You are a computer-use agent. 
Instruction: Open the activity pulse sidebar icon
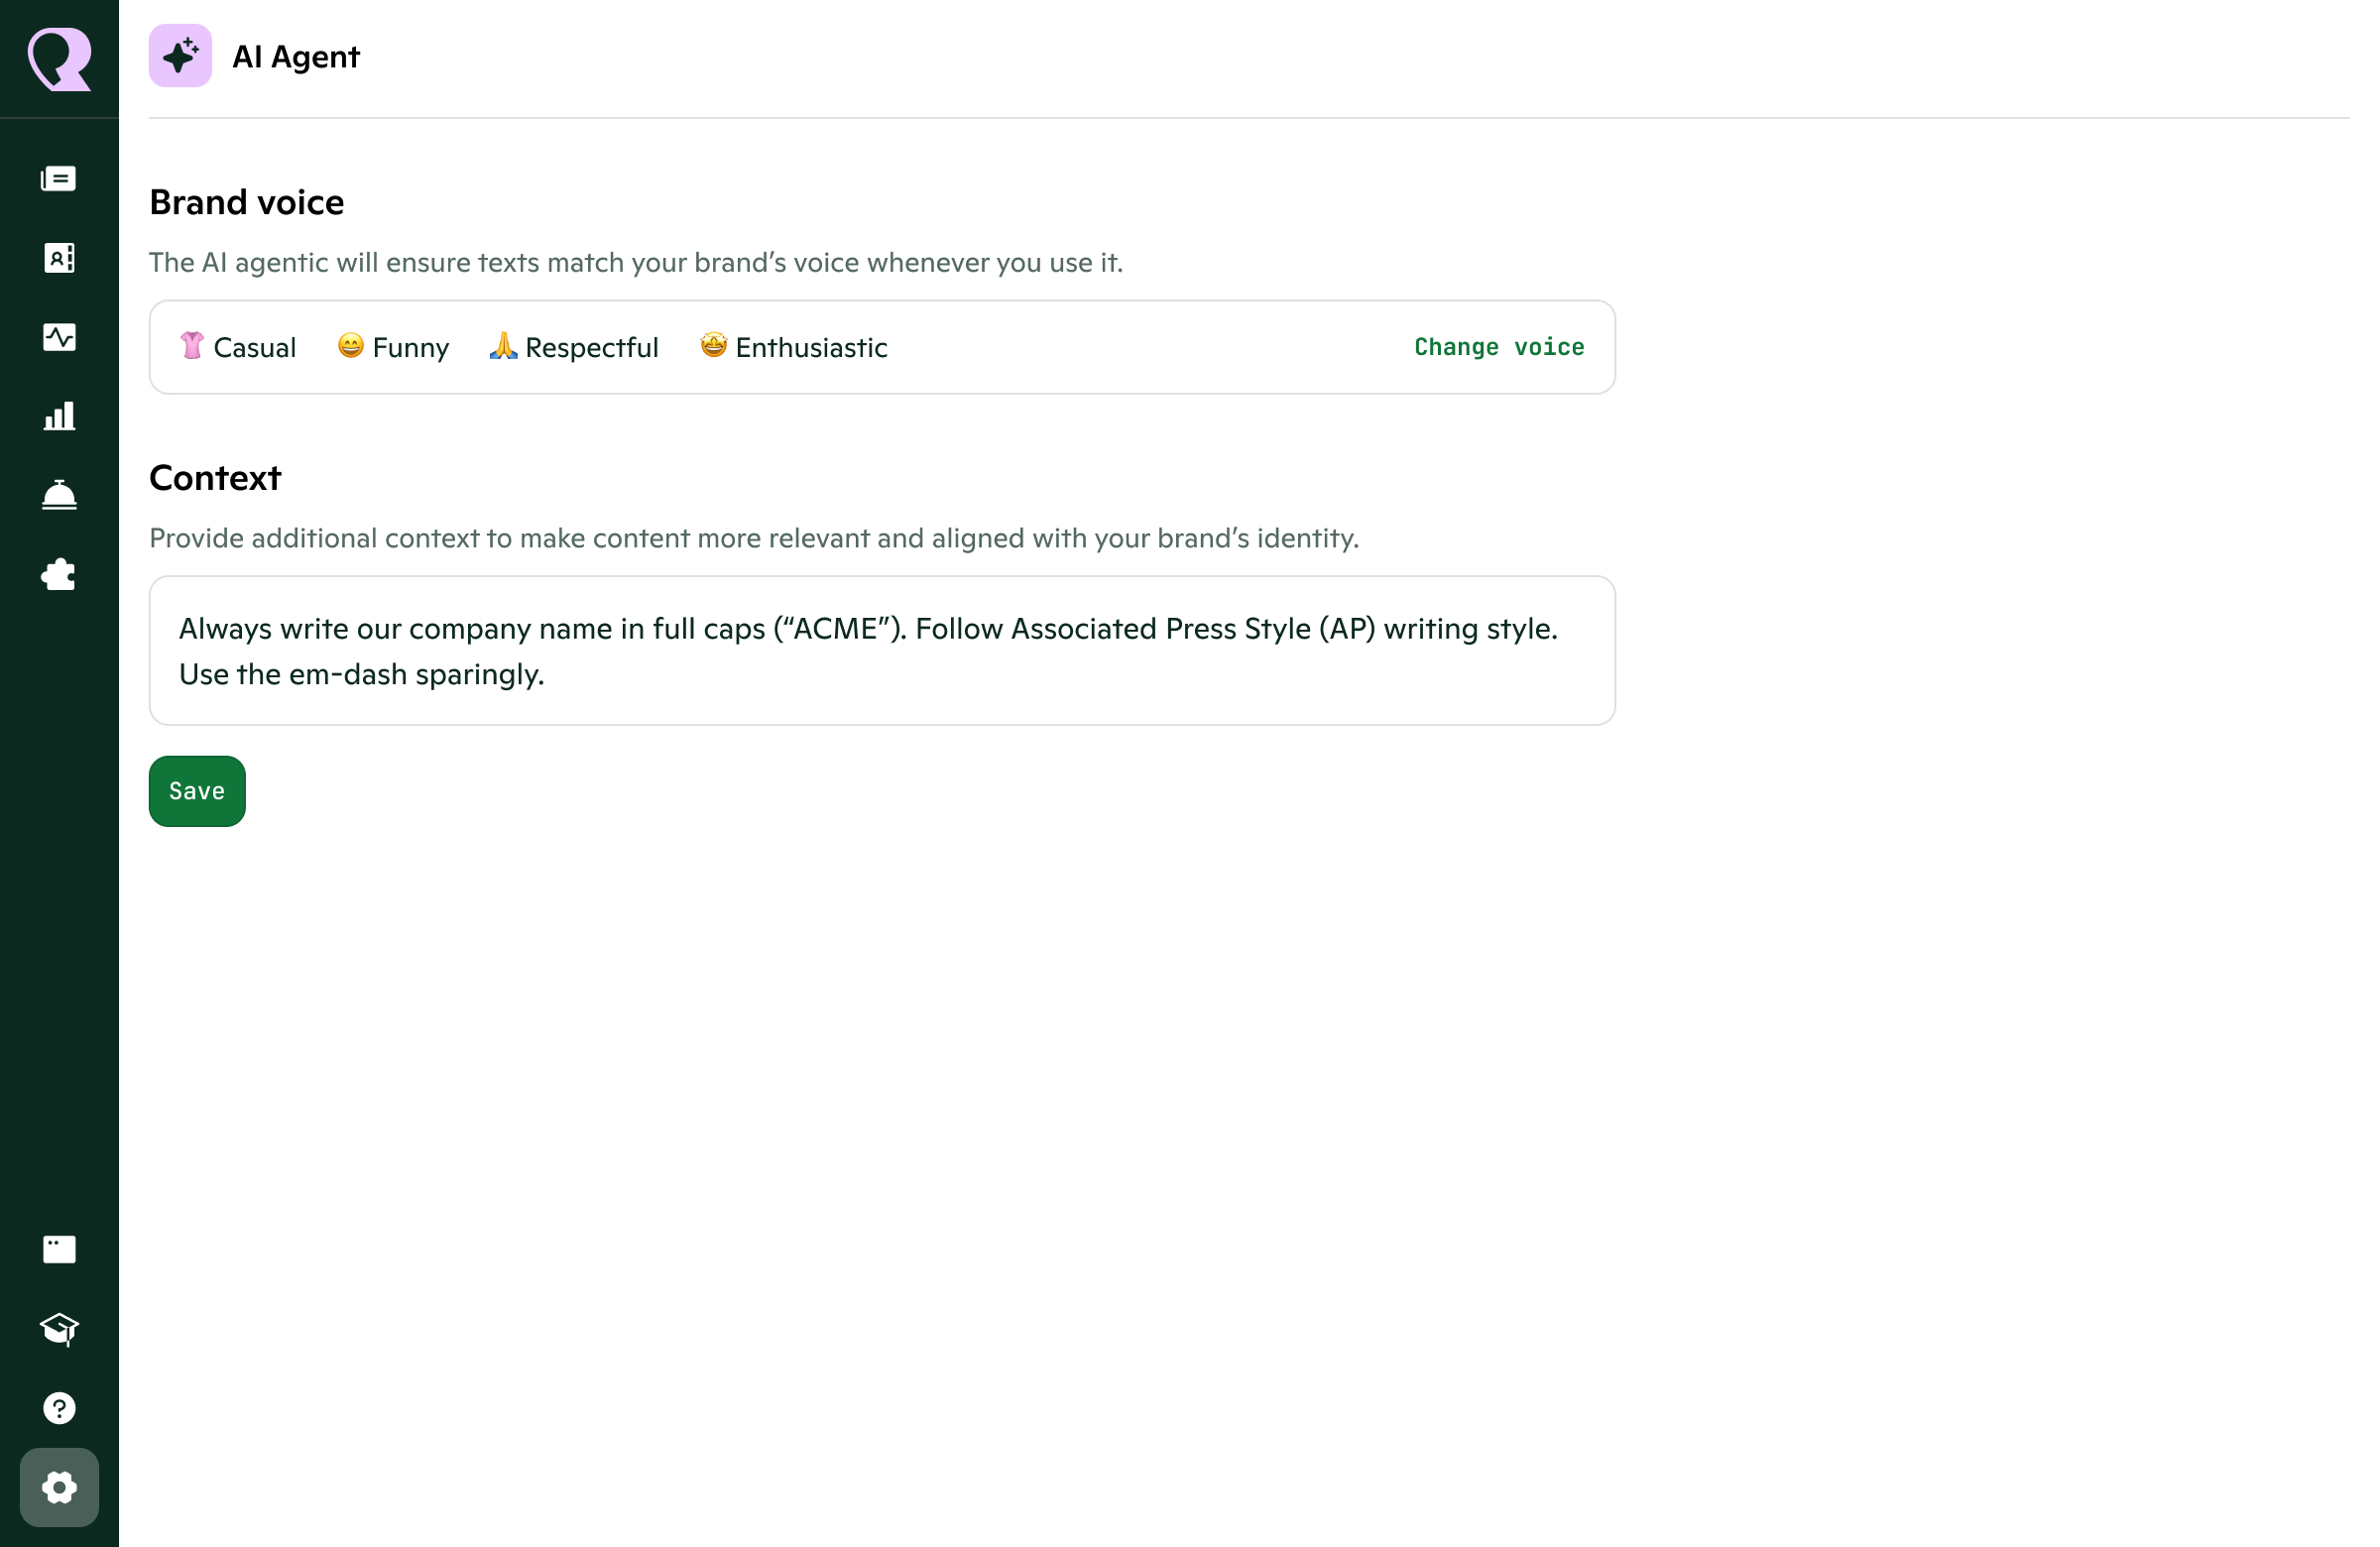pyautogui.click(x=59, y=337)
